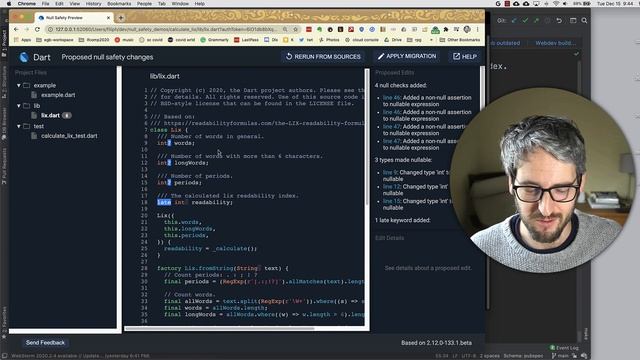
Task: Click the highlighted late keyword on line 18
Action: point(164,202)
